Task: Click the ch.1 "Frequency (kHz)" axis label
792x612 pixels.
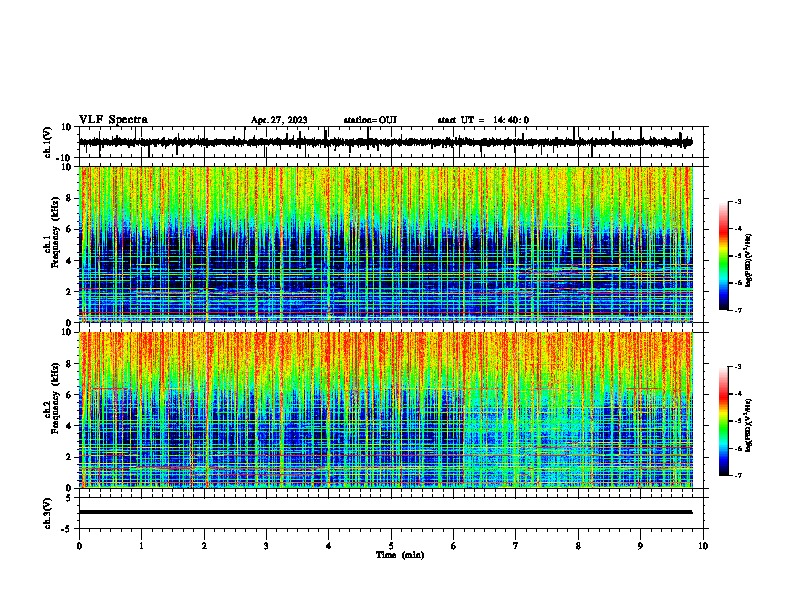Action: tap(55, 233)
